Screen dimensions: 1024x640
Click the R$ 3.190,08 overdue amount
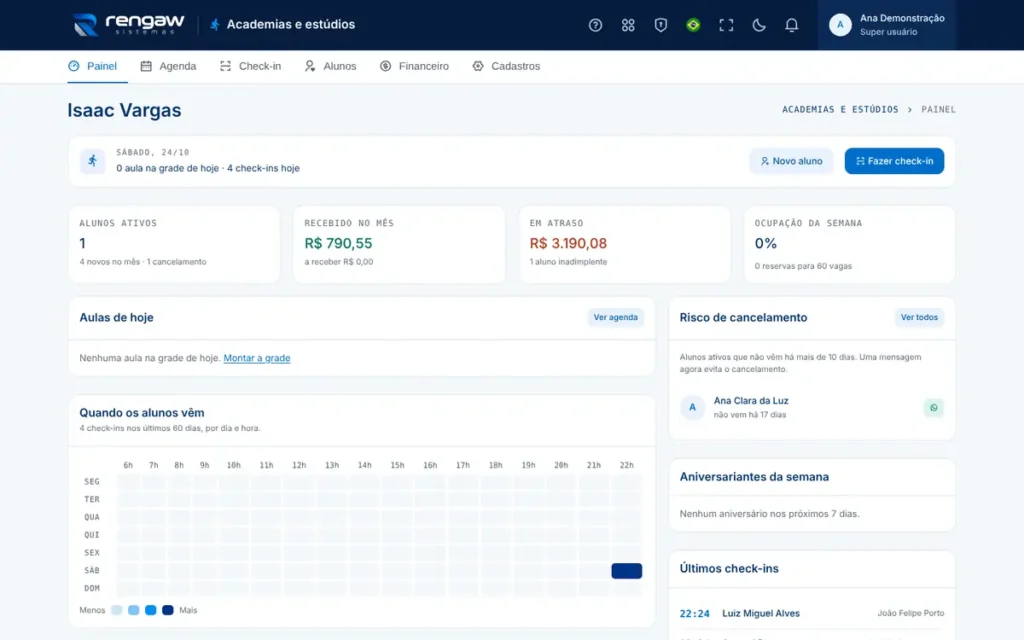568,244
